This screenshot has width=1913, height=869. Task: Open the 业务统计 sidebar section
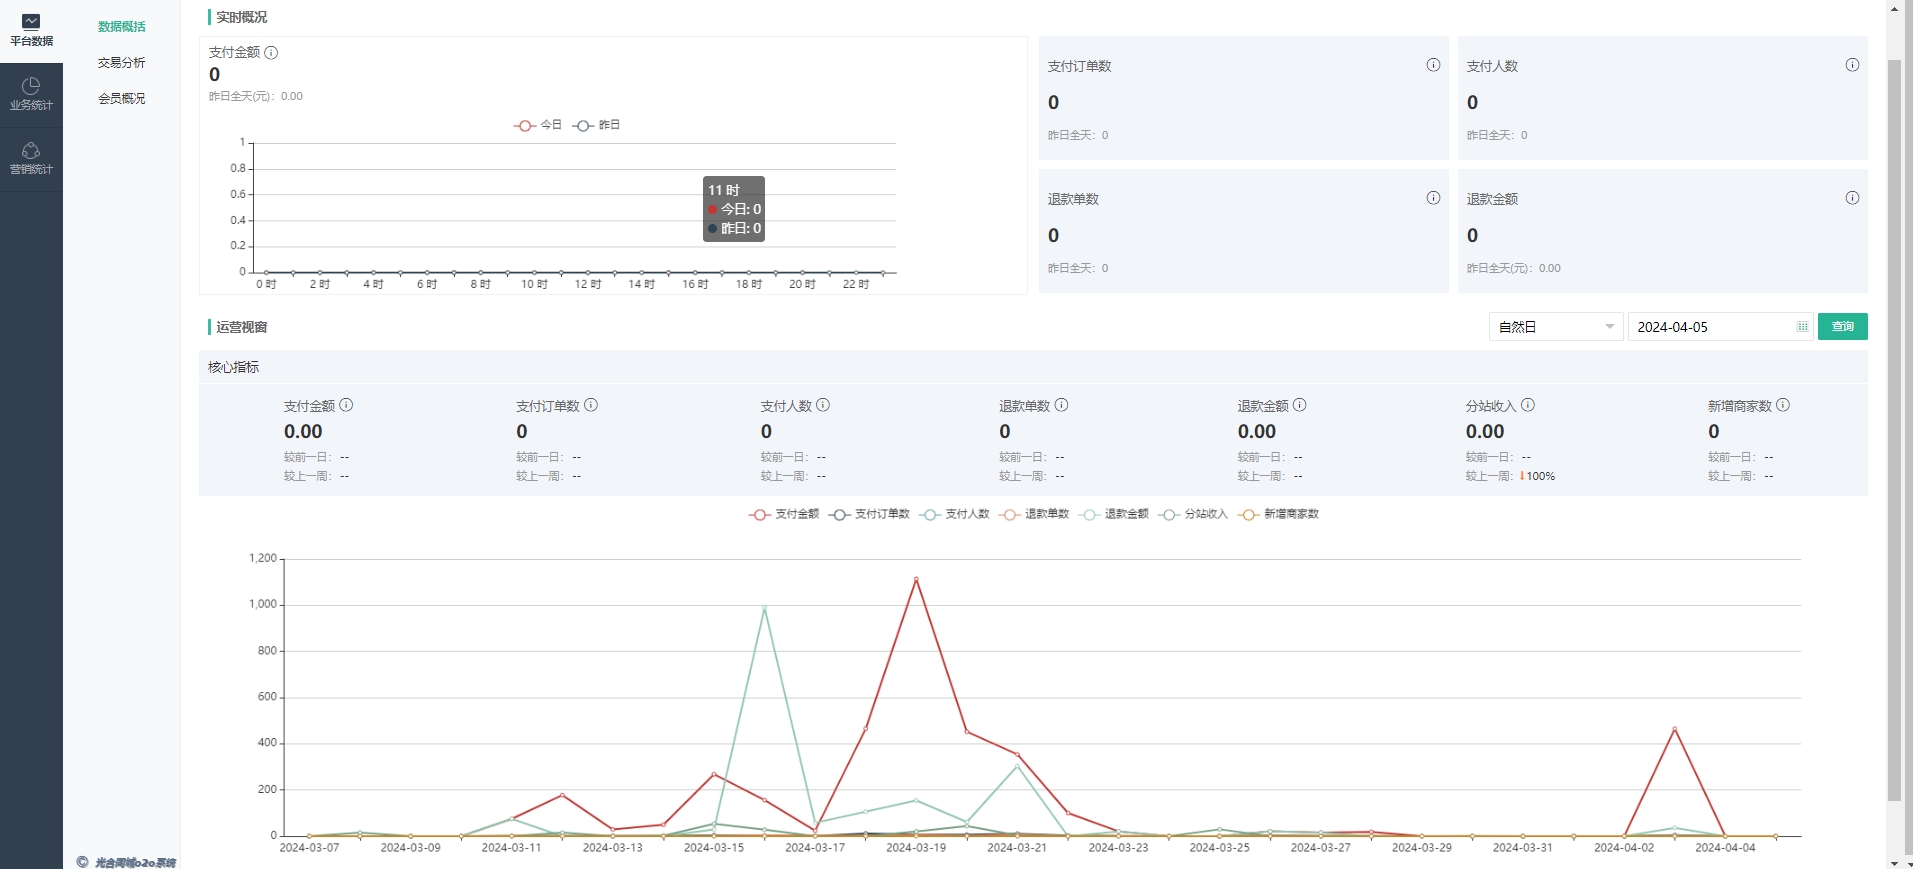click(31, 94)
